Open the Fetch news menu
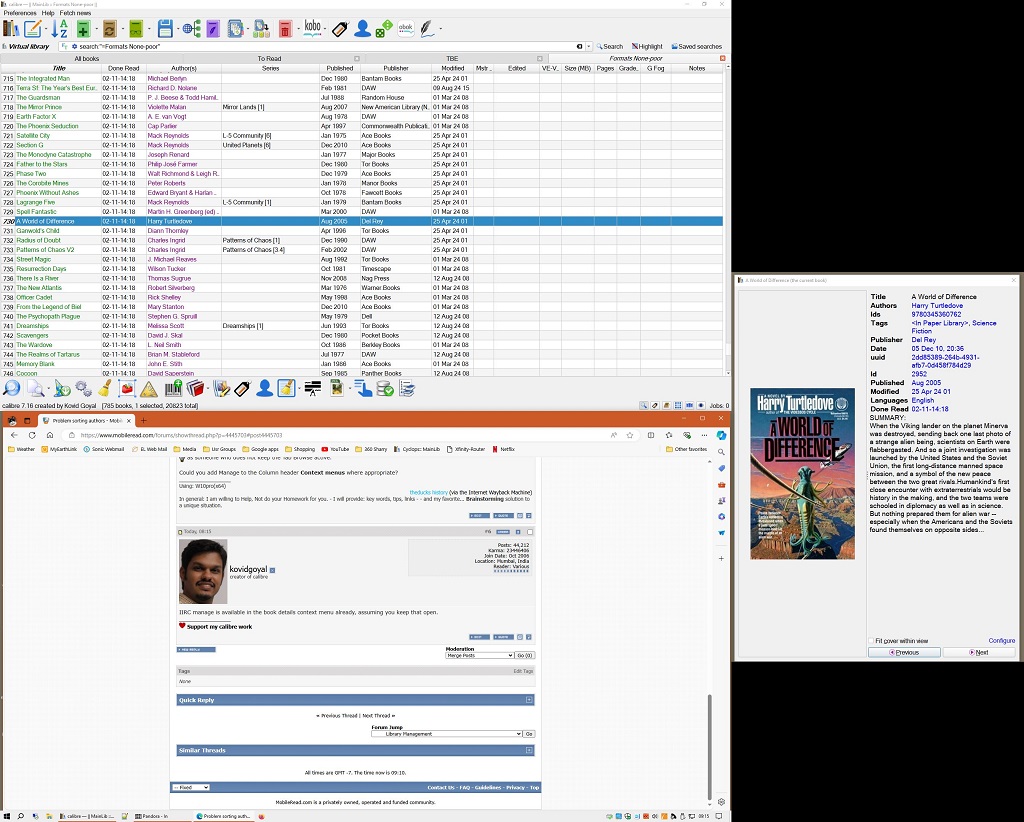 75,13
